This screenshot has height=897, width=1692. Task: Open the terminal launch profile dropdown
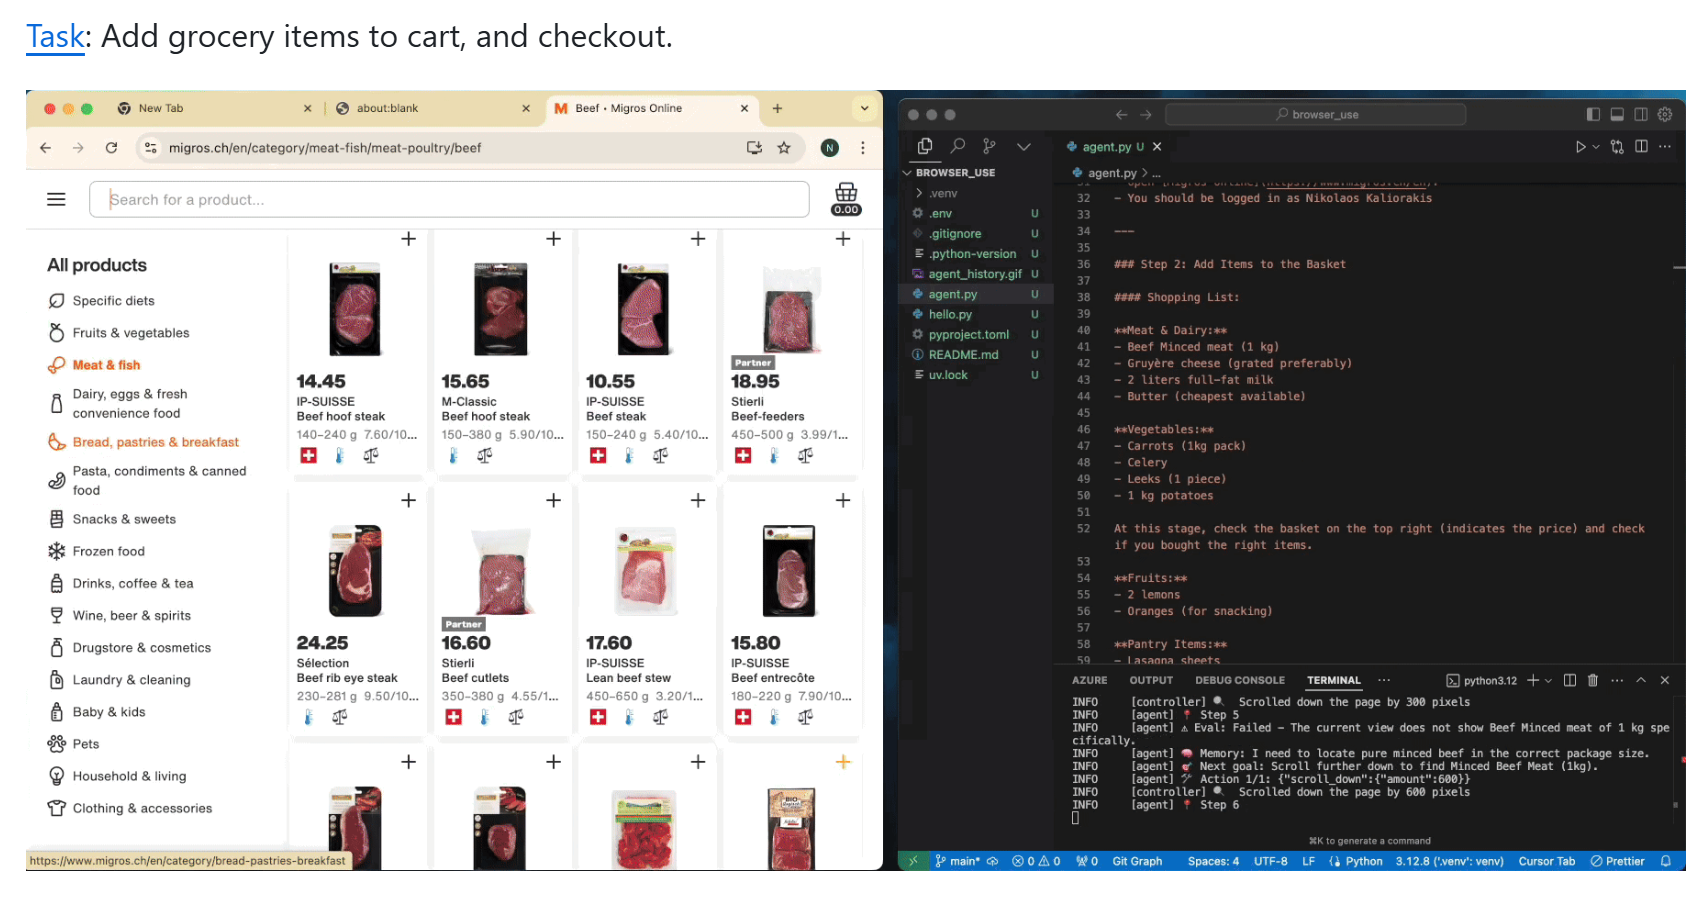(x=1548, y=680)
